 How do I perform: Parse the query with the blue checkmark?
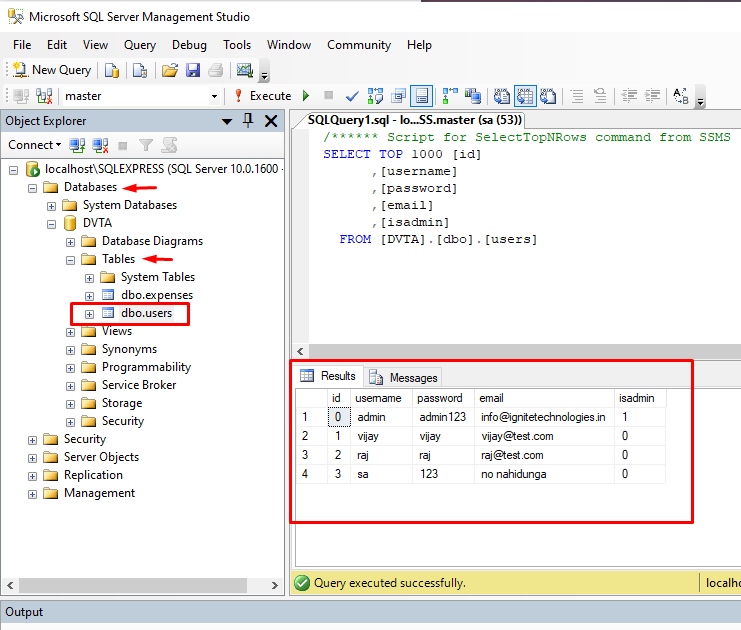click(x=352, y=96)
